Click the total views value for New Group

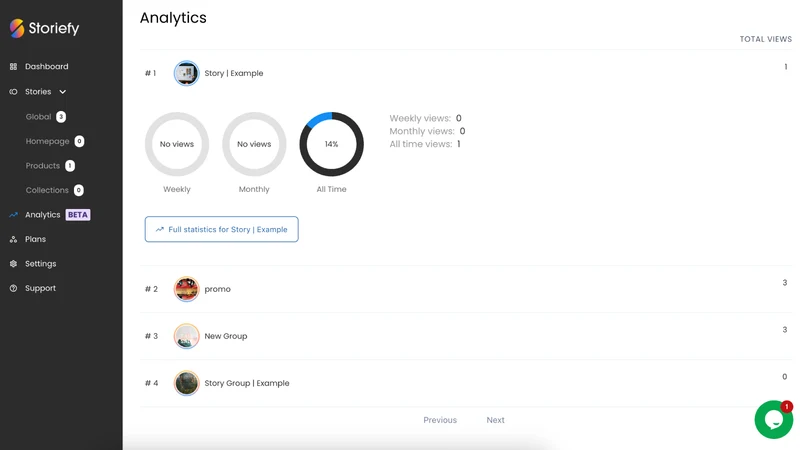785,330
